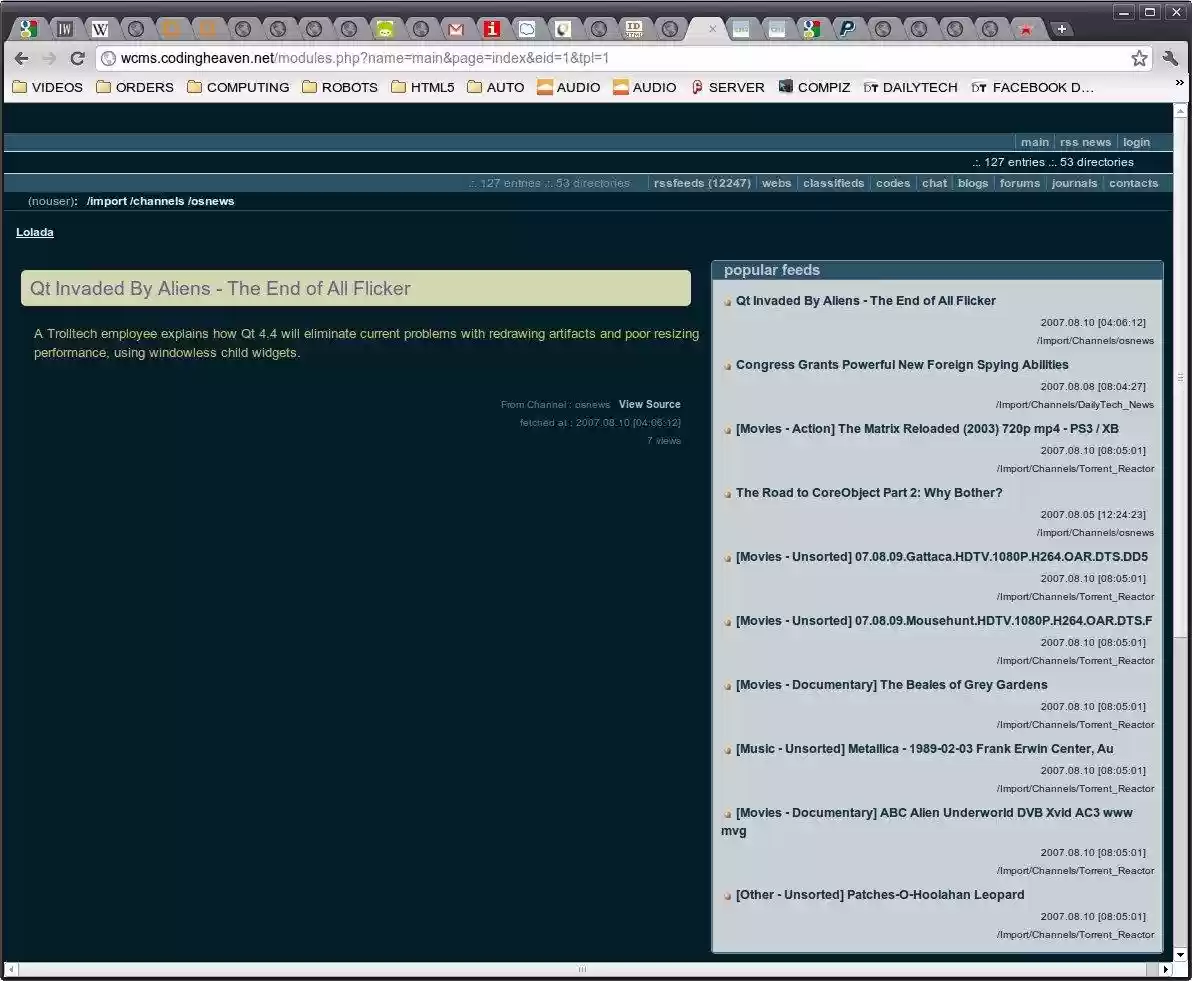Open the Metallica 1989-02-03 feed entry
The height and width of the screenshot is (981, 1192).
point(924,748)
